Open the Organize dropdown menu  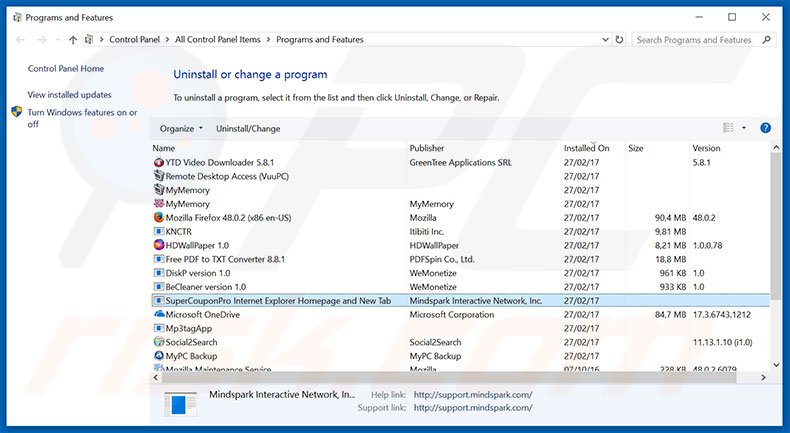tap(181, 129)
